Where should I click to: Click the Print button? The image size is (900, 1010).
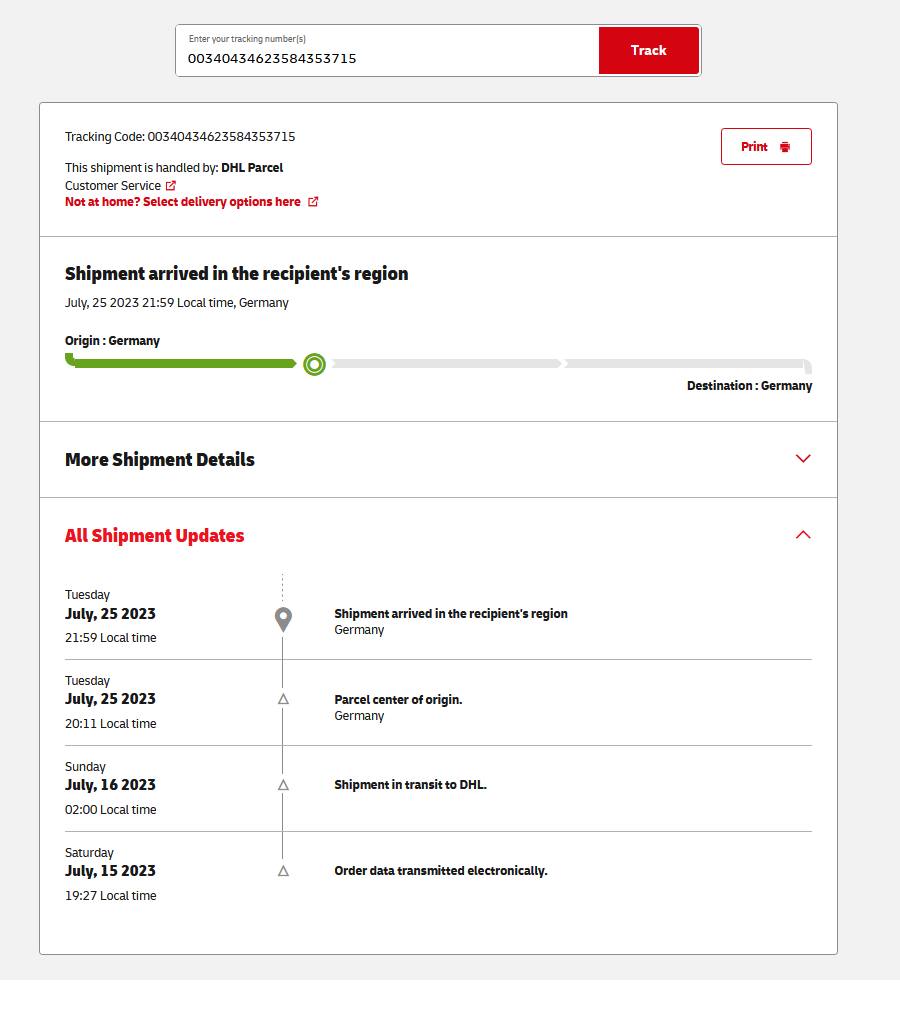(765, 146)
